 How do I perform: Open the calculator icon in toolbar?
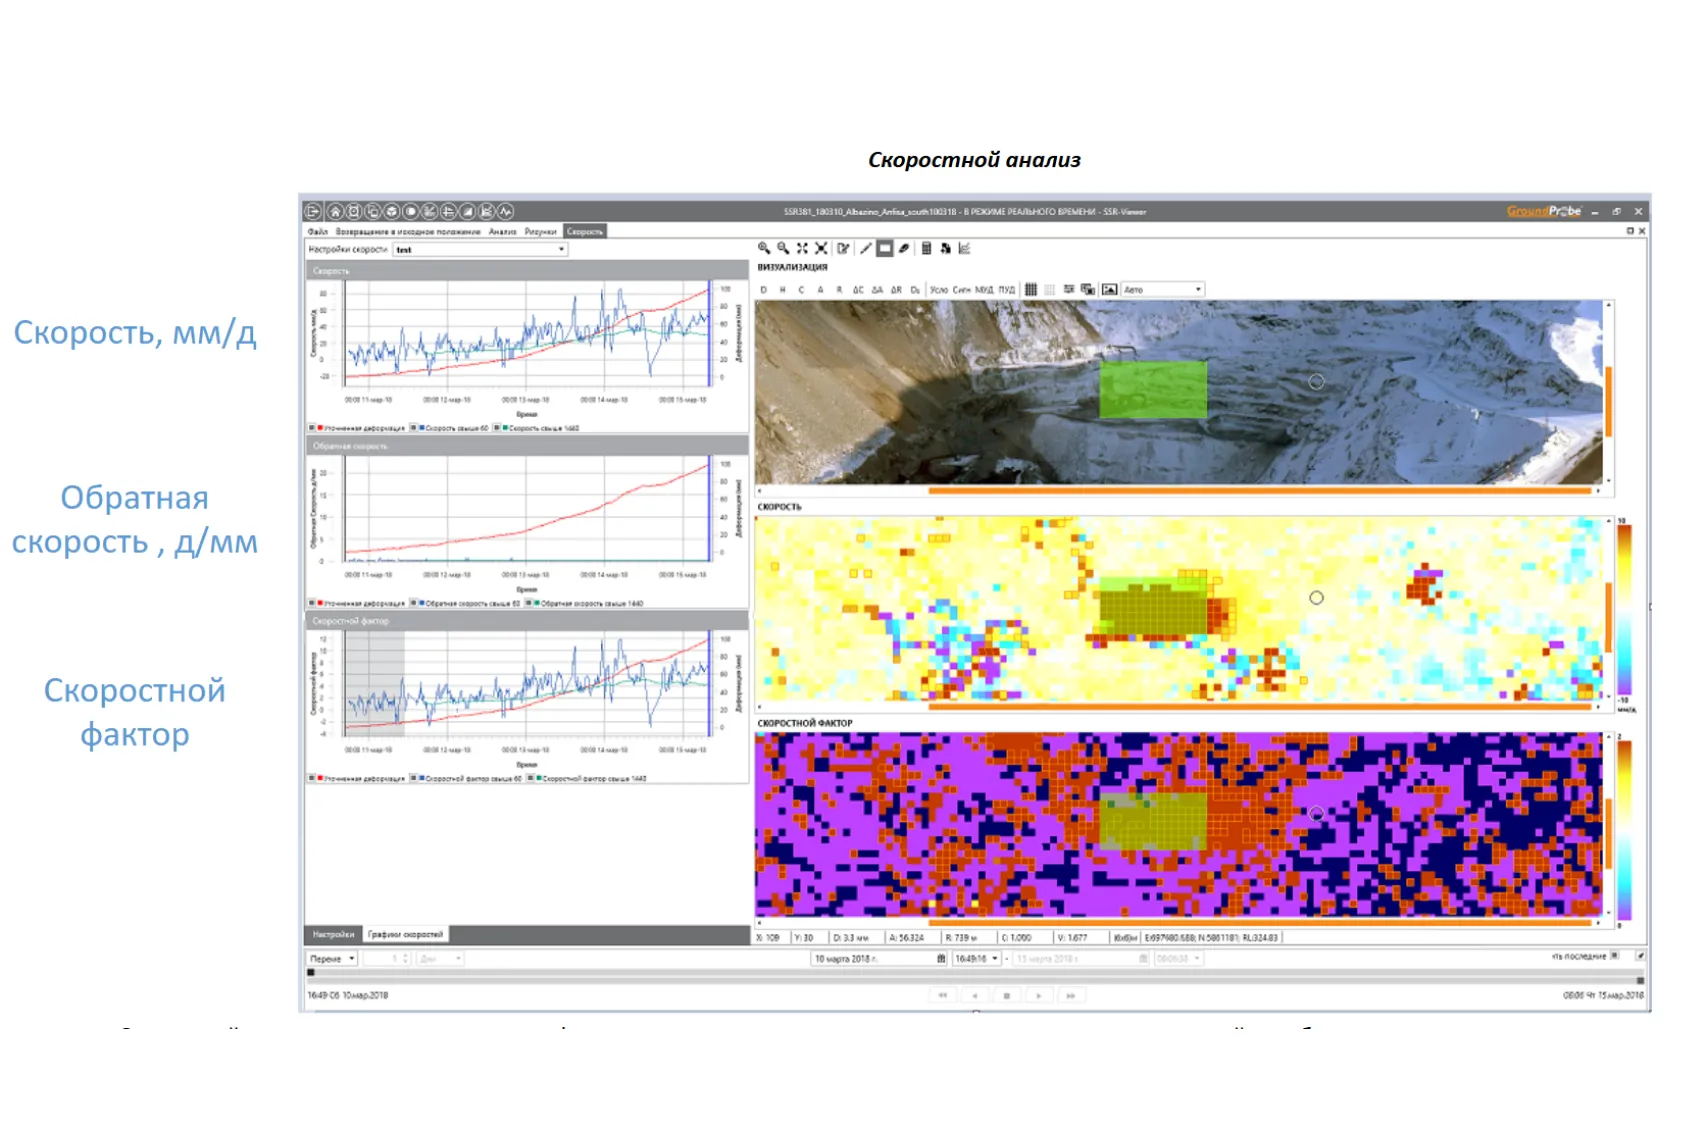(926, 248)
